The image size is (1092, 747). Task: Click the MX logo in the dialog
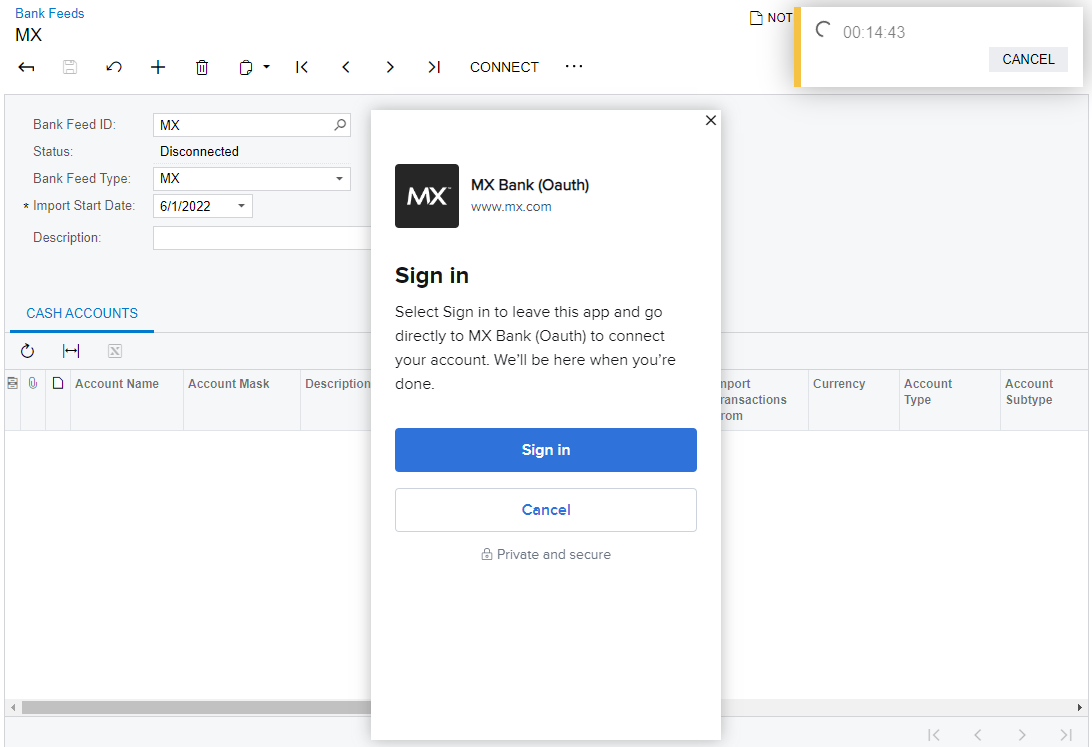click(x=427, y=196)
